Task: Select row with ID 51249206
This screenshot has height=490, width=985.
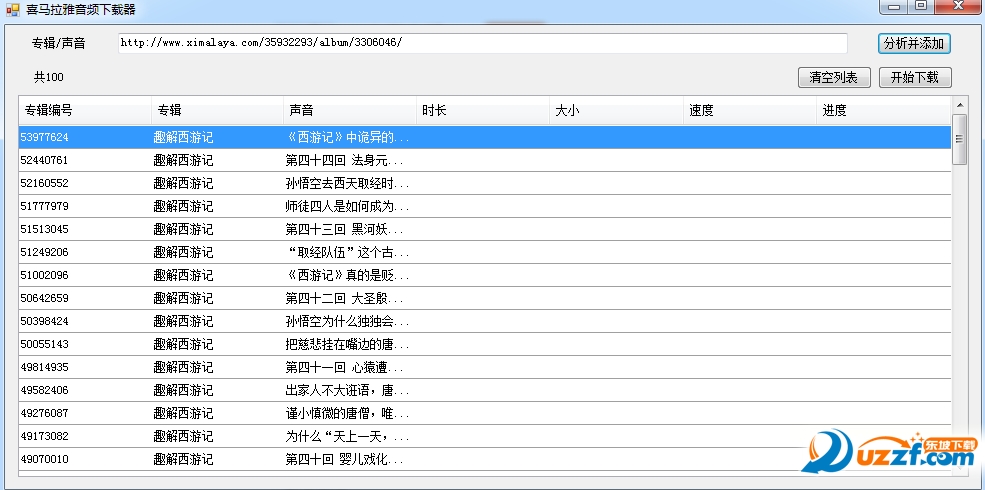Action: pos(484,253)
